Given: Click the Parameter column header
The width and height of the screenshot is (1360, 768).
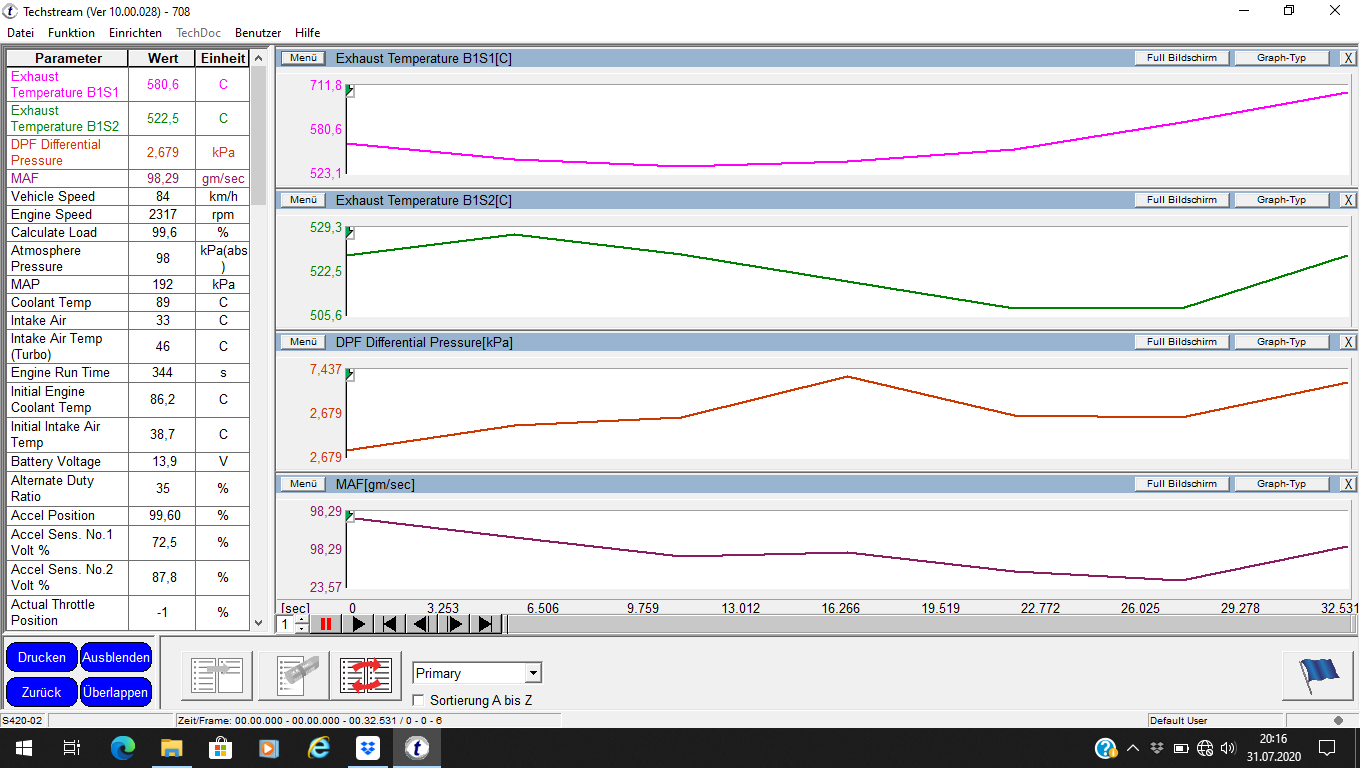Looking at the screenshot, I should point(68,58).
